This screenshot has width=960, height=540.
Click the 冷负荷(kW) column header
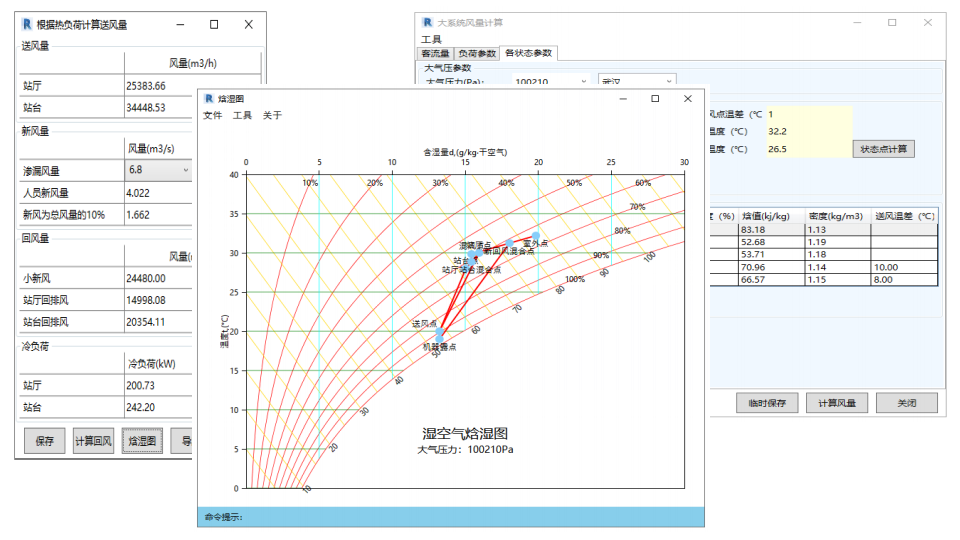(152, 364)
